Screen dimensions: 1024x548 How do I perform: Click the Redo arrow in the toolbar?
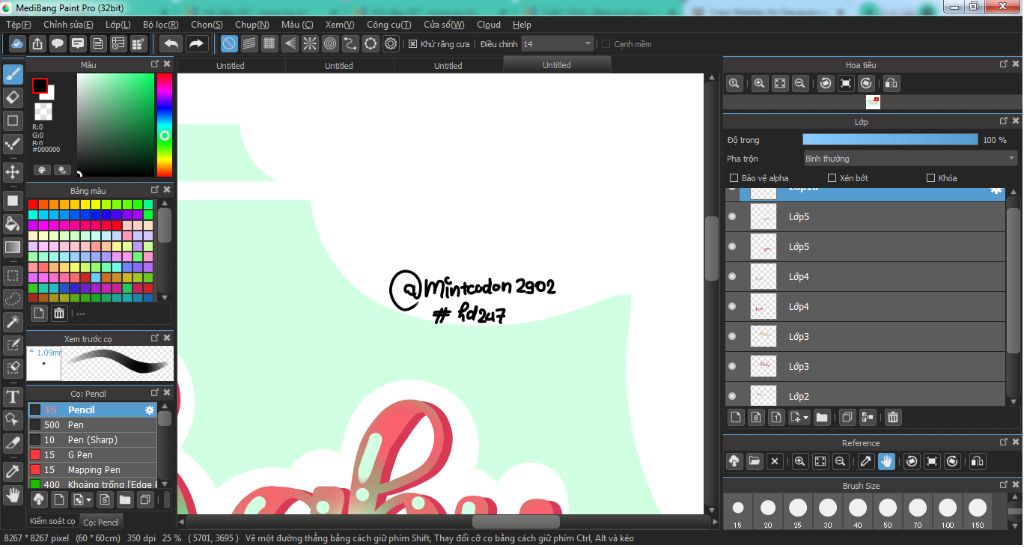coord(196,44)
